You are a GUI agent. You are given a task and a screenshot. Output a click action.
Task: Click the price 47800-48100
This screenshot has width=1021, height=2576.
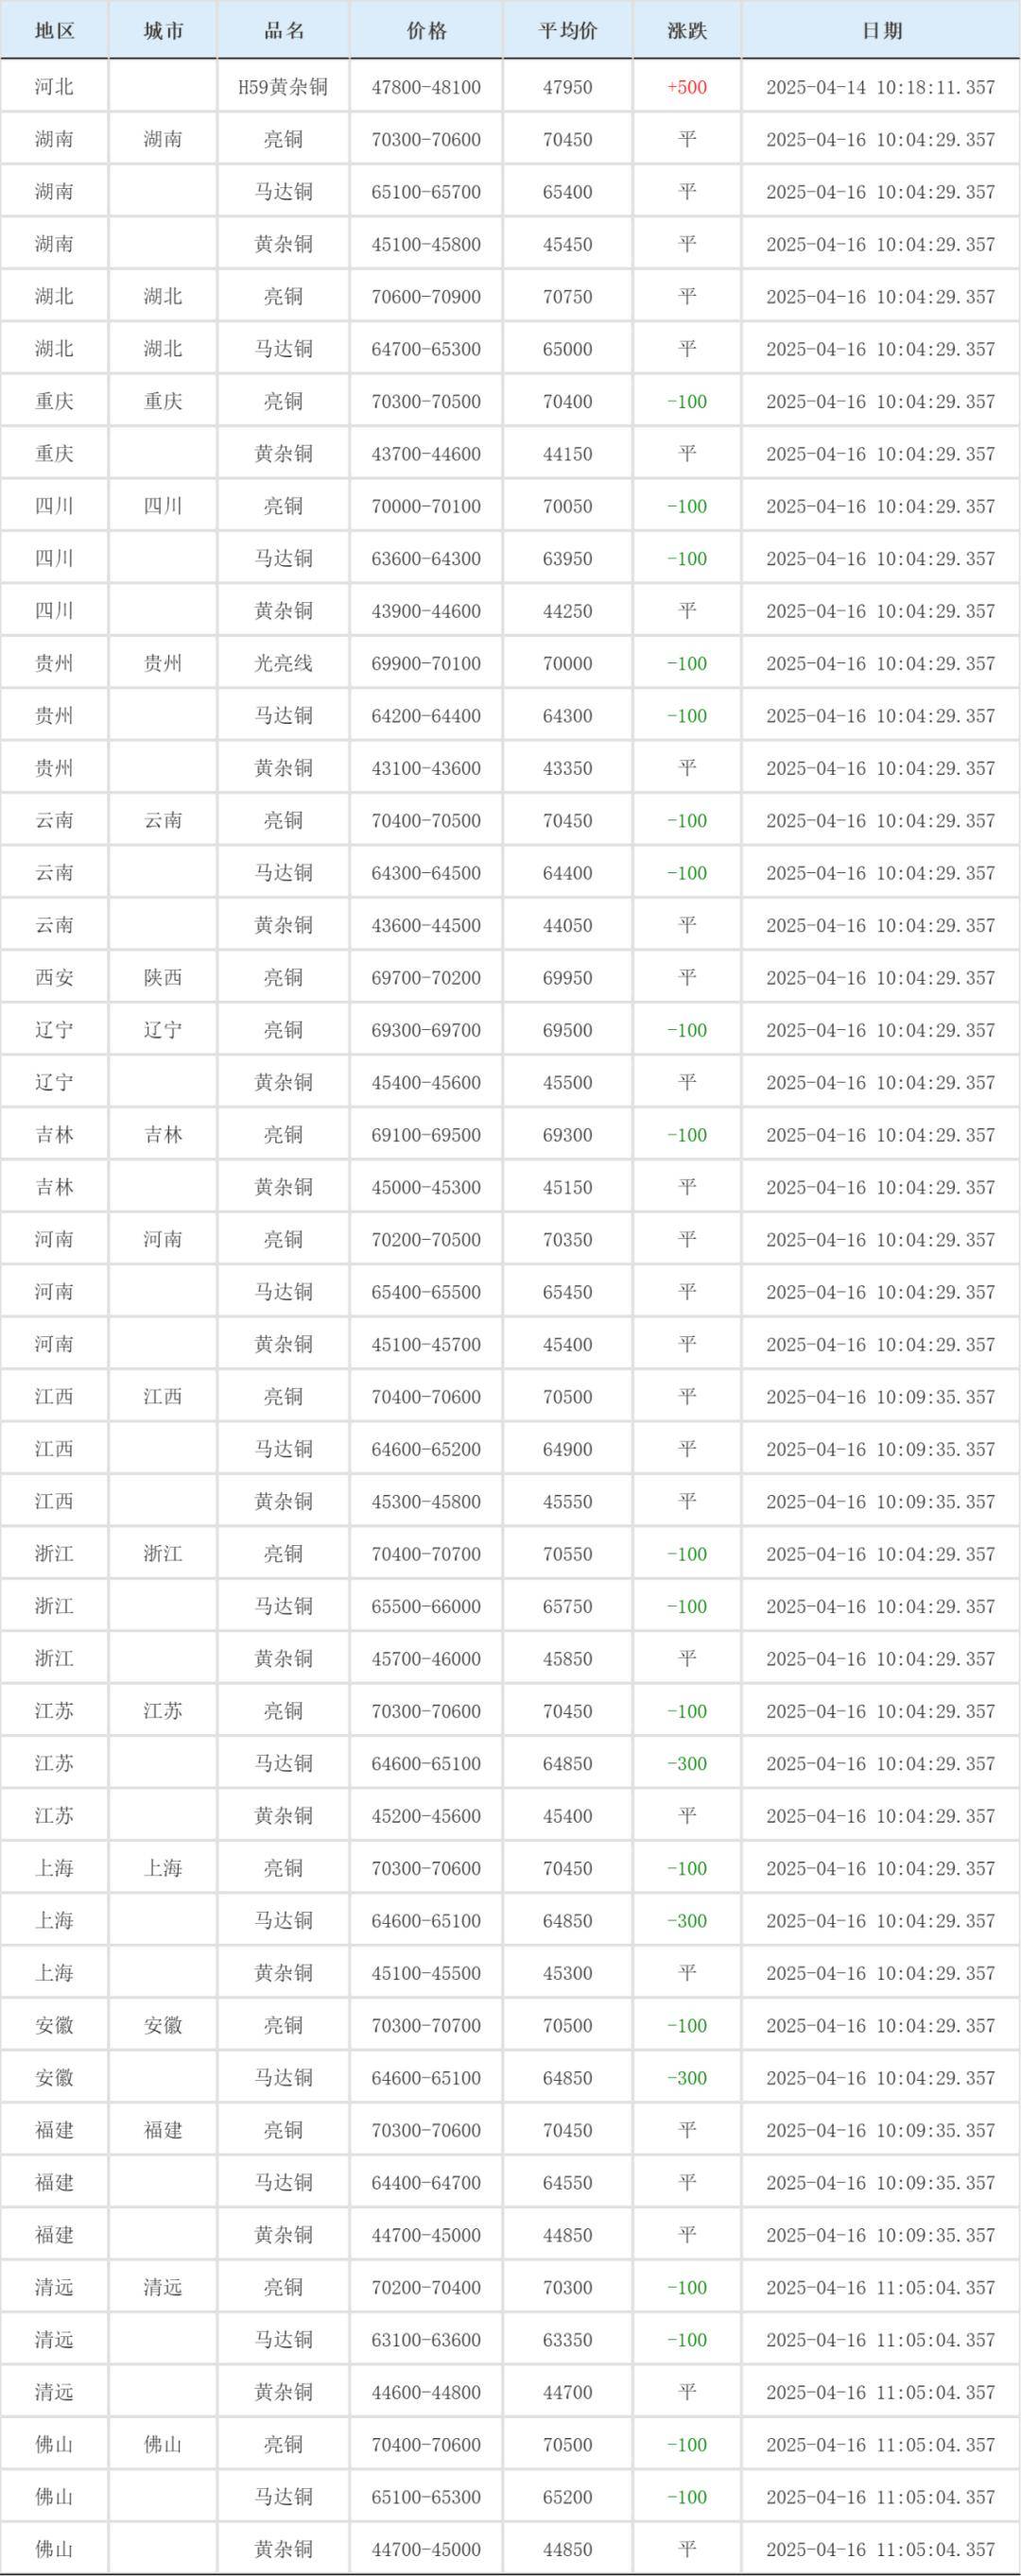point(426,87)
